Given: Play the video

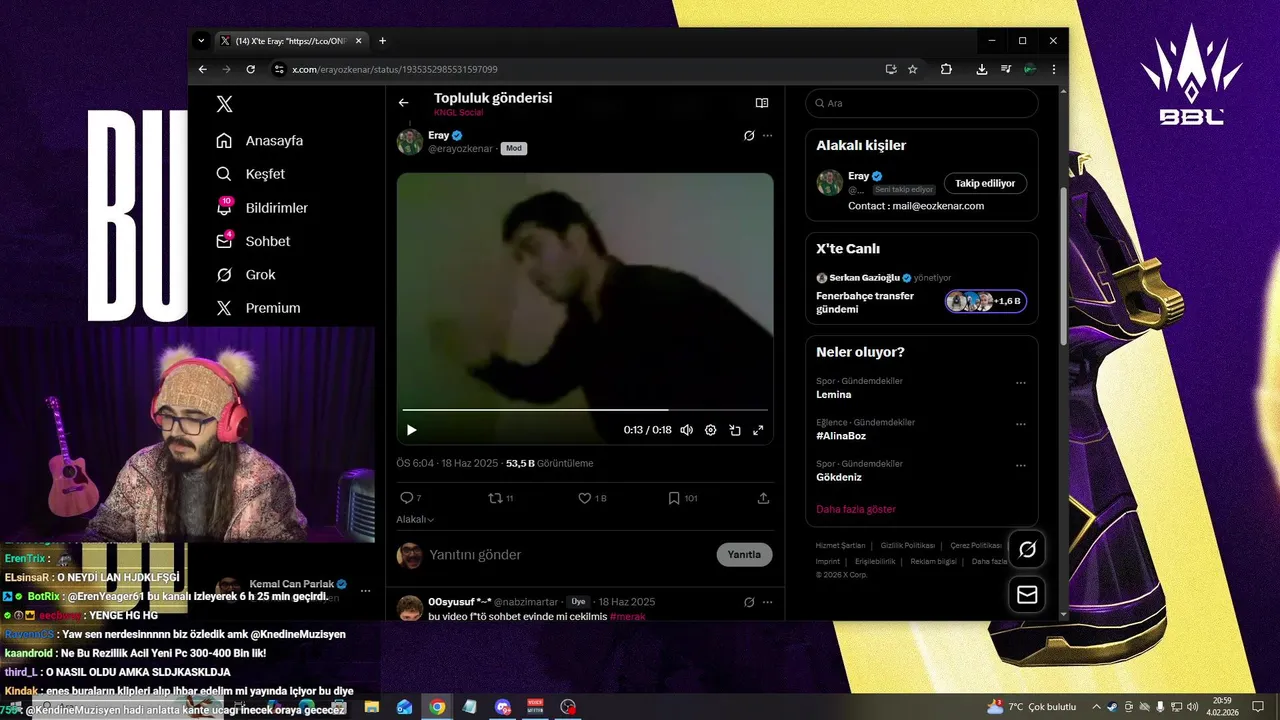Looking at the screenshot, I should tap(411, 430).
